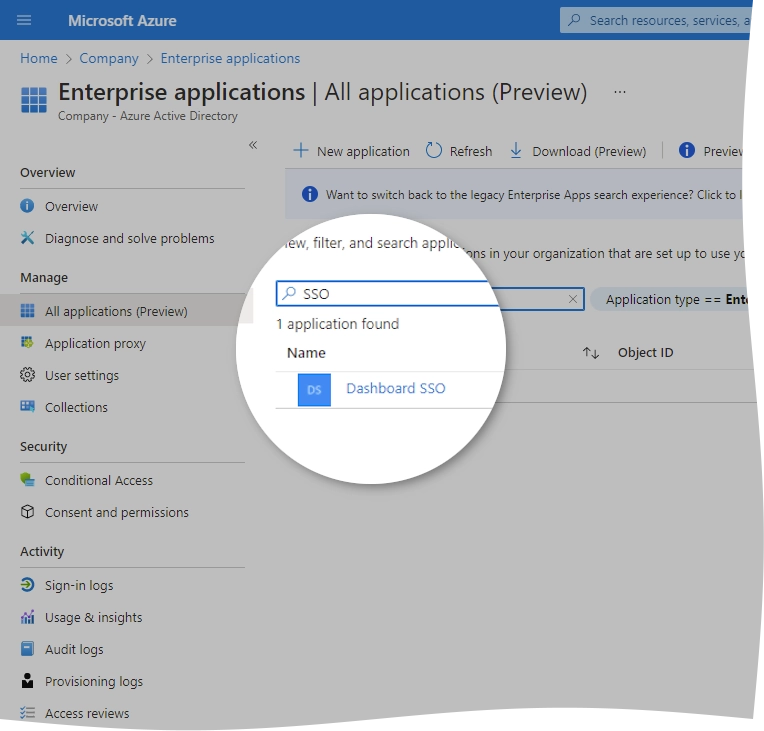The width and height of the screenshot is (764, 731).
Task: Open the Dashboard SSO application link
Action: pos(396,388)
